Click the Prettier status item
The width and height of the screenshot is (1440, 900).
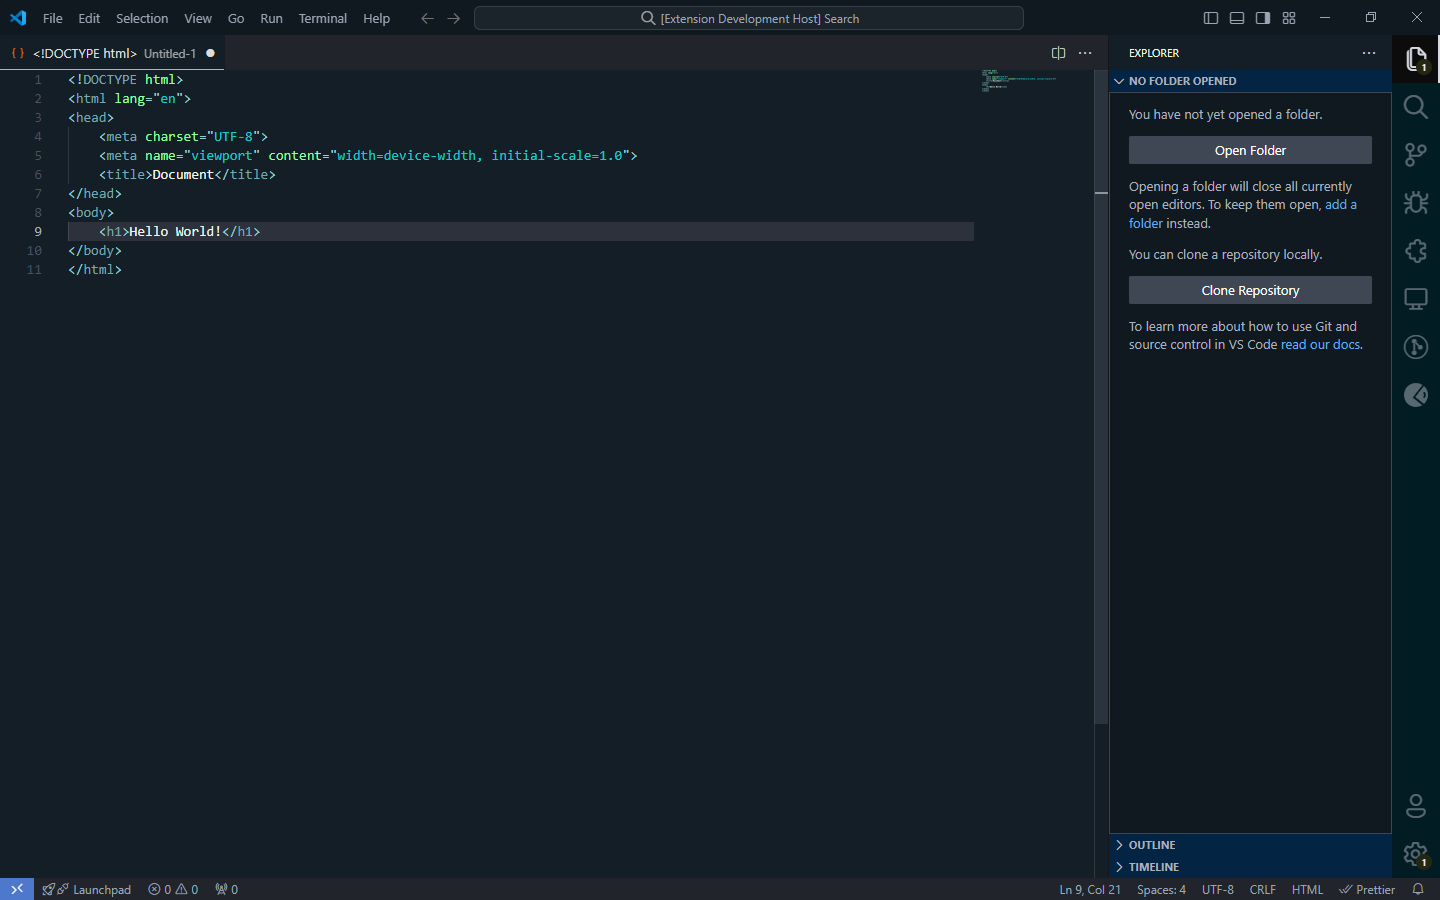tap(1367, 889)
